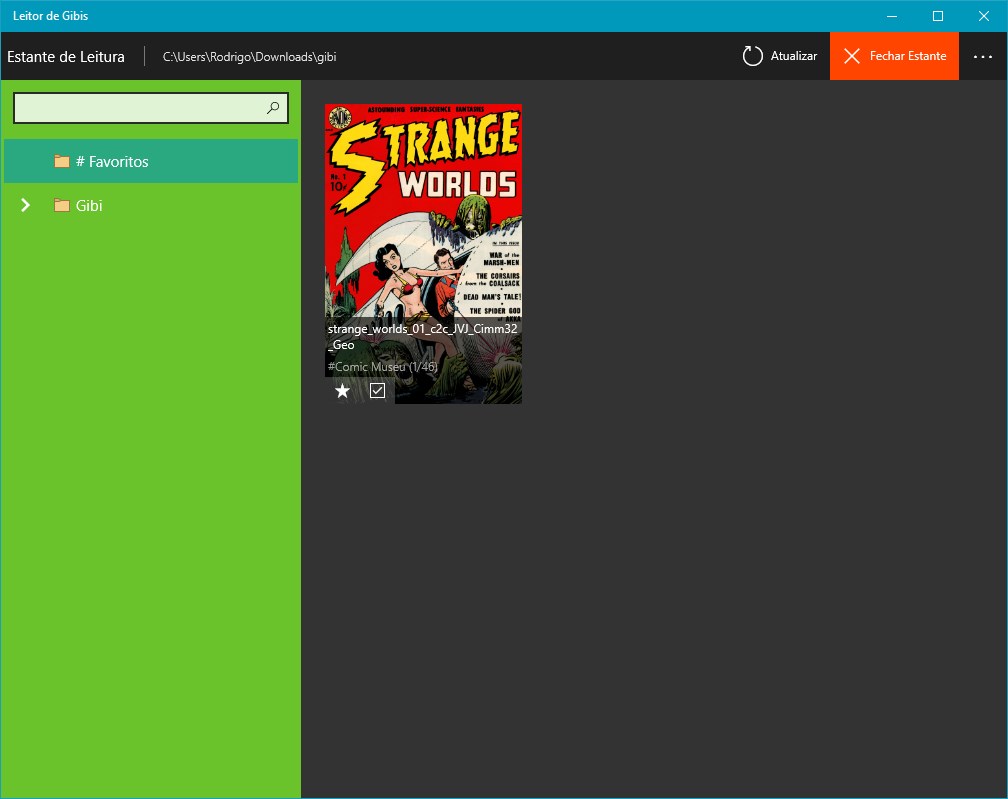Toggle the favorite star on Strange Worlds
1008x799 pixels.
(x=343, y=391)
